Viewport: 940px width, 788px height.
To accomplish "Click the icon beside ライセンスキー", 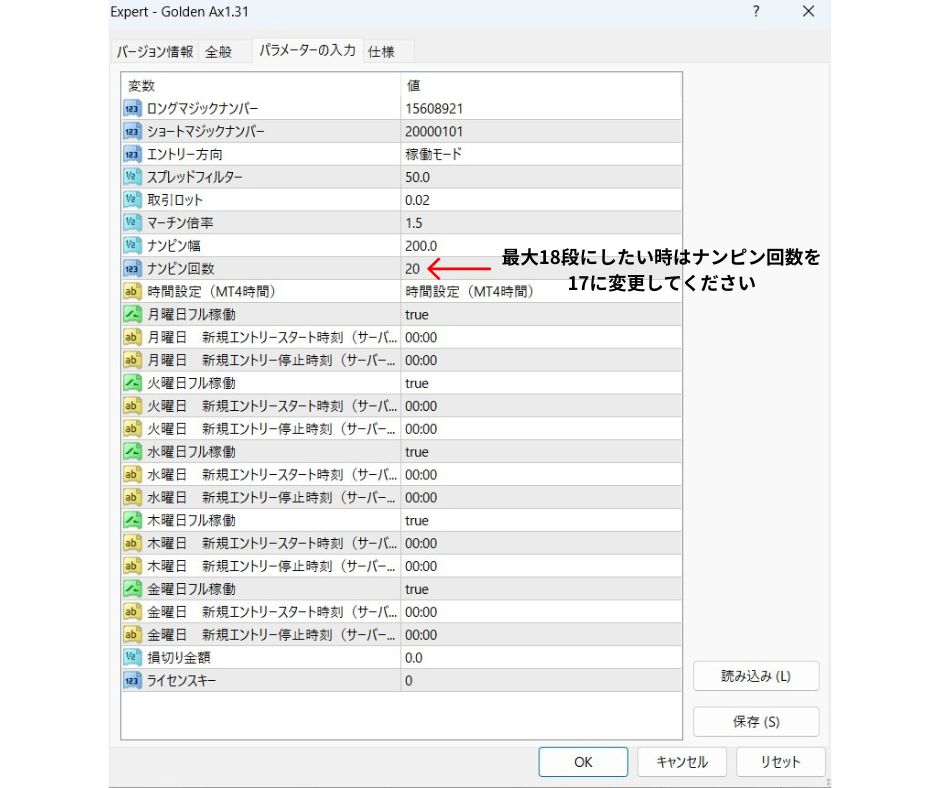I will coord(132,681).
